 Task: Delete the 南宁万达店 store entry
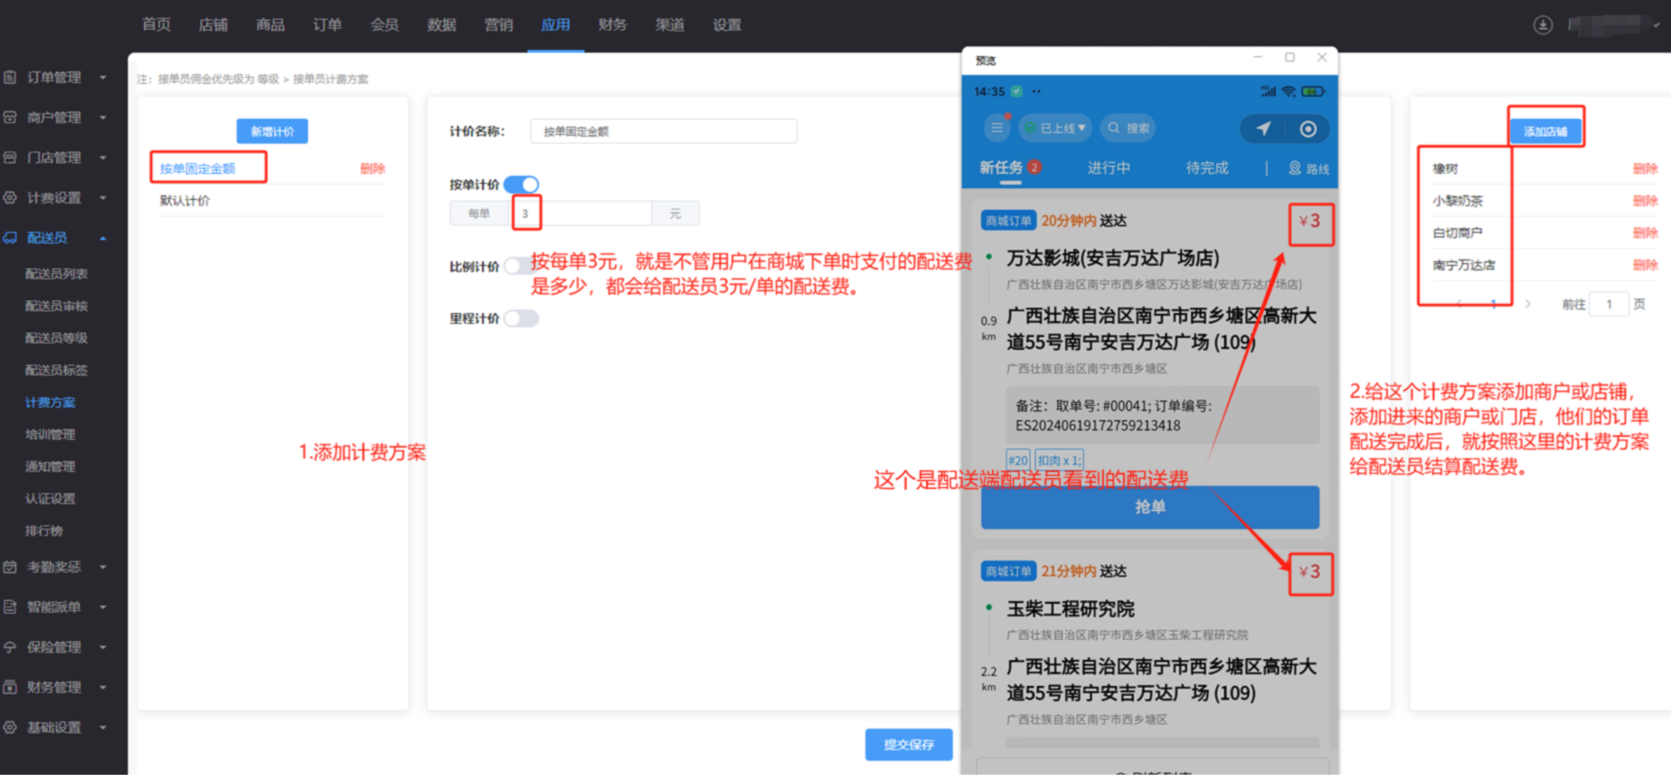click(x=1645, y=265)
